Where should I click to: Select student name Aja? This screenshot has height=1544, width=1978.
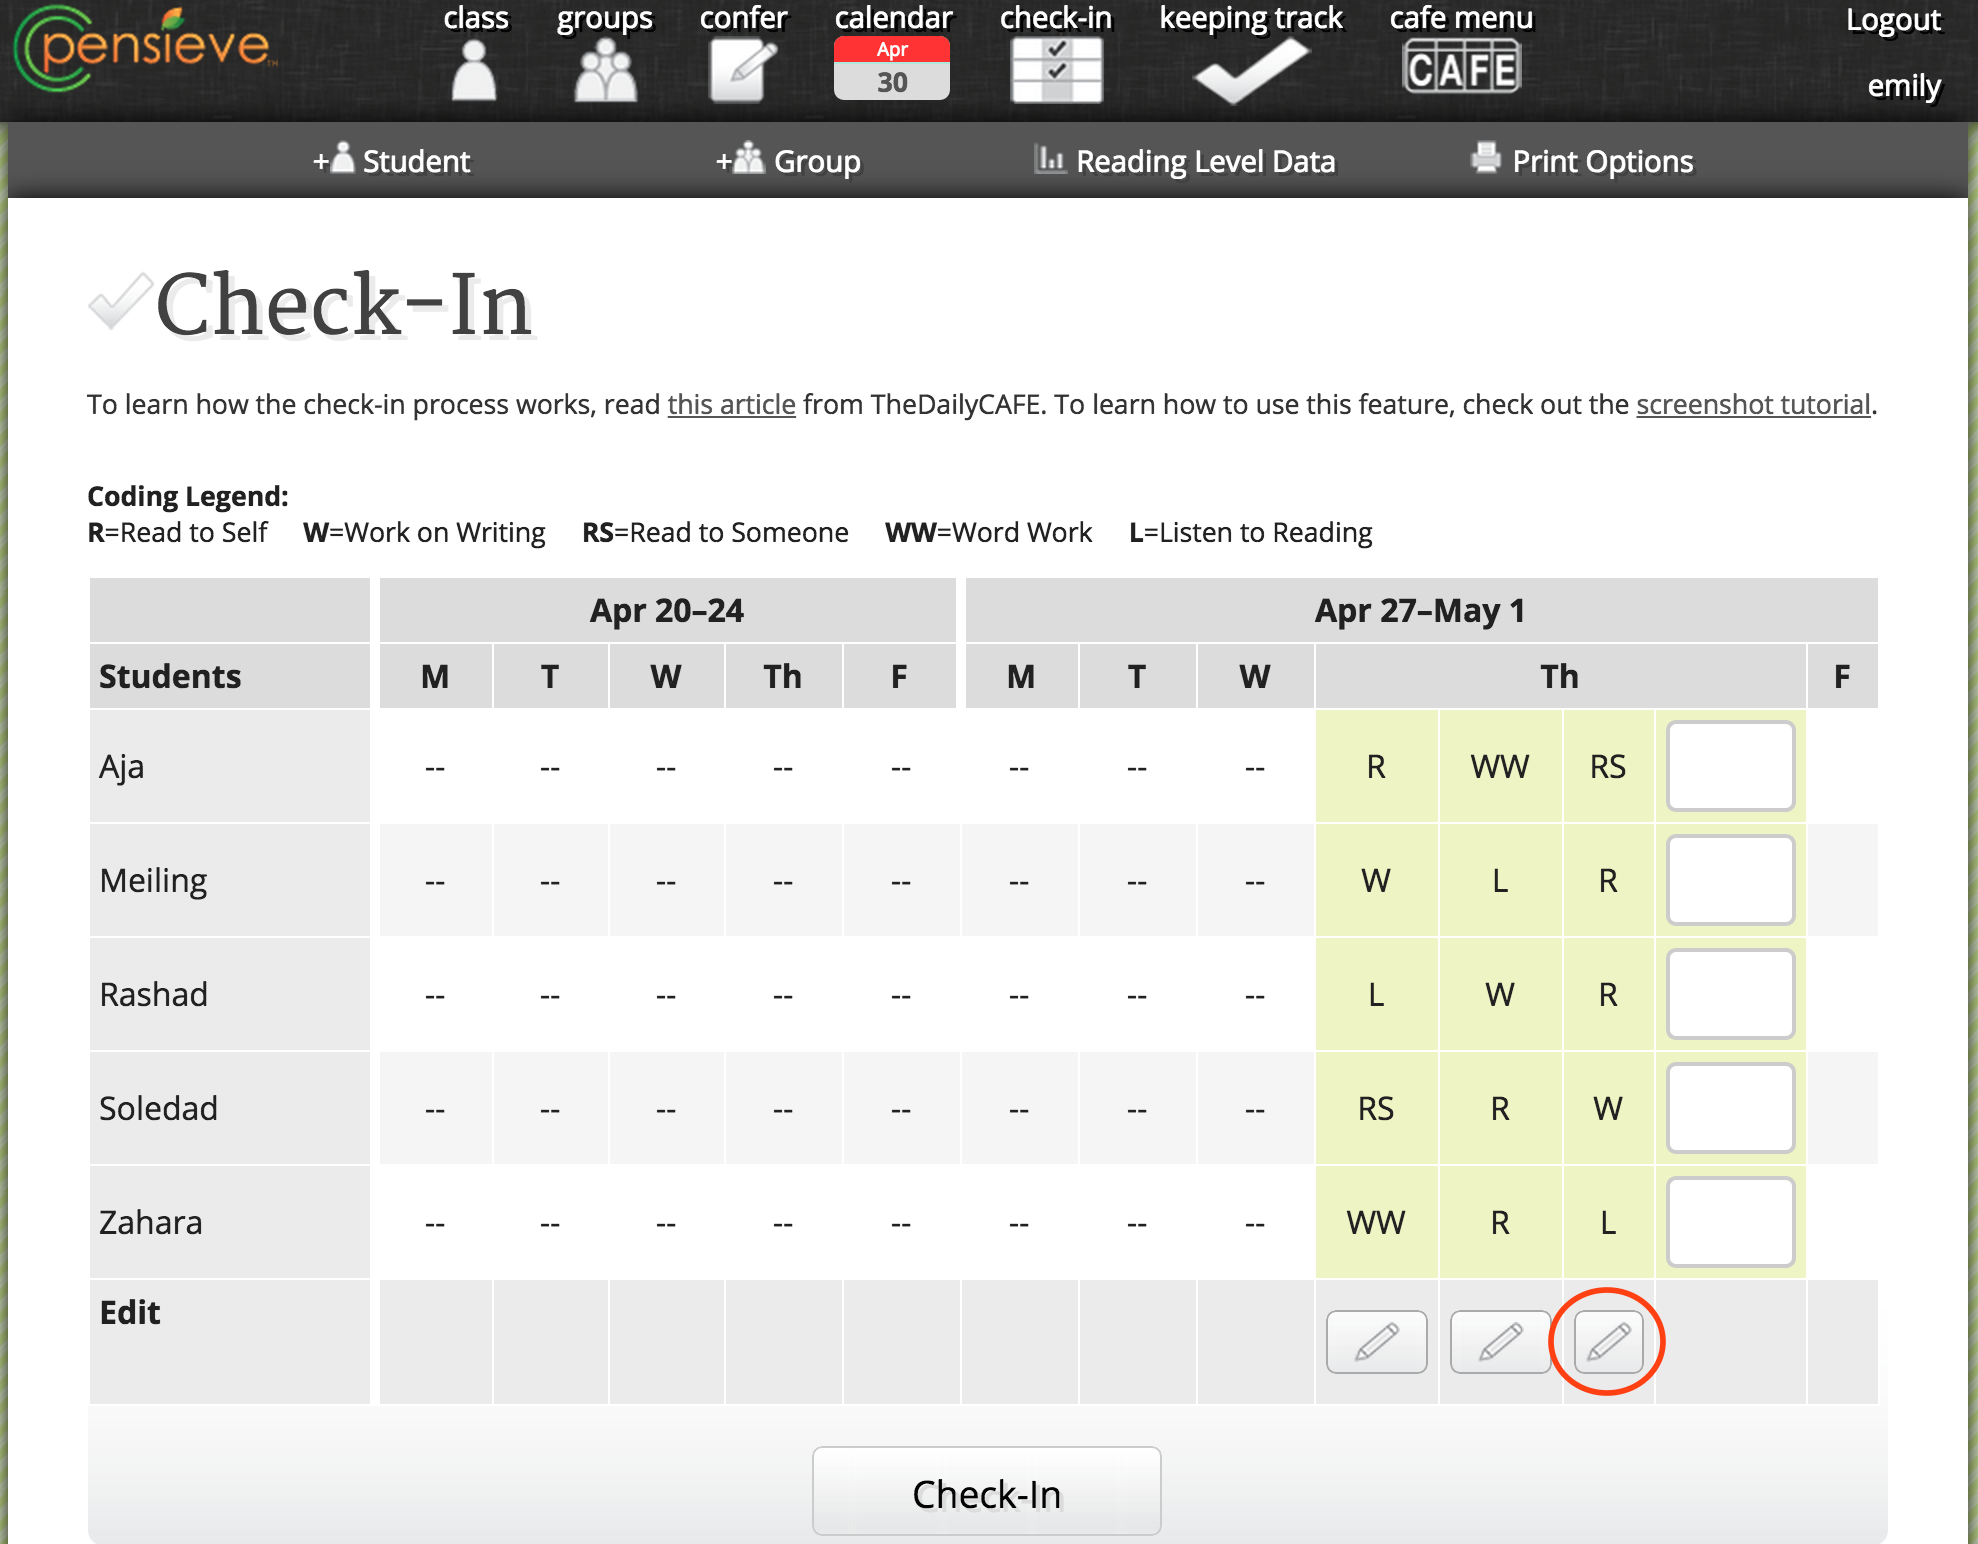coord(122,767)
